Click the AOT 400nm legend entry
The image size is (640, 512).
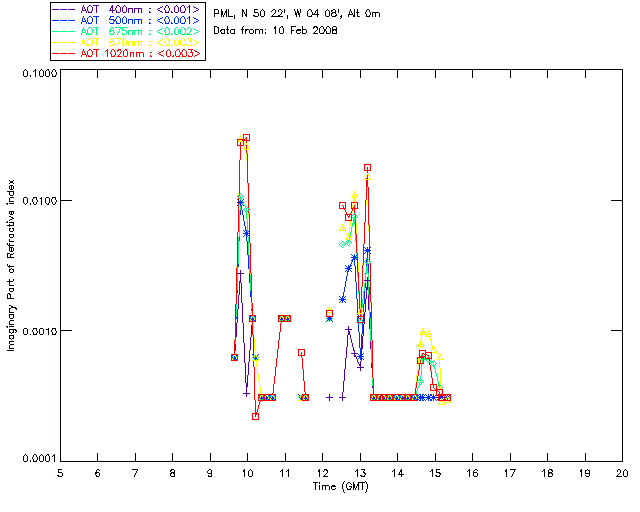pyautogui.click(x=128, y=8)
